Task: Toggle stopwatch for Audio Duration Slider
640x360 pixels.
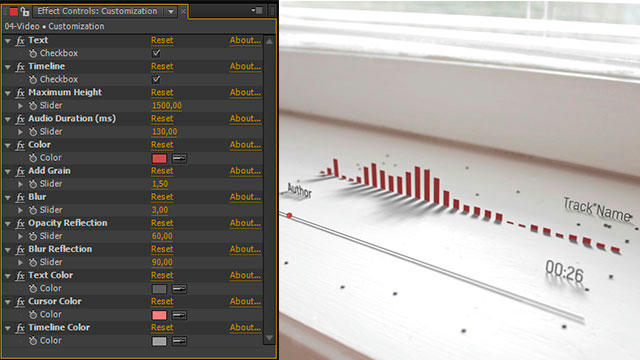Action: tap(33, 132)
